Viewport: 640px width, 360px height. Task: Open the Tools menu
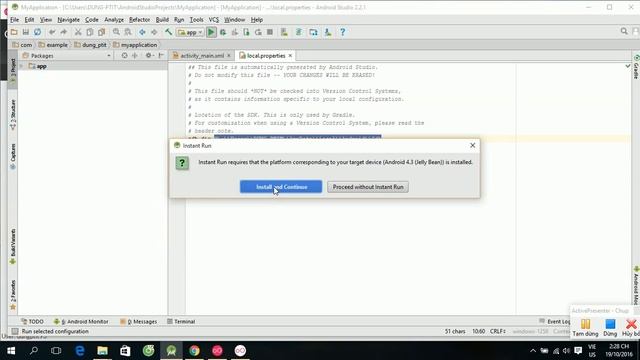196,20
